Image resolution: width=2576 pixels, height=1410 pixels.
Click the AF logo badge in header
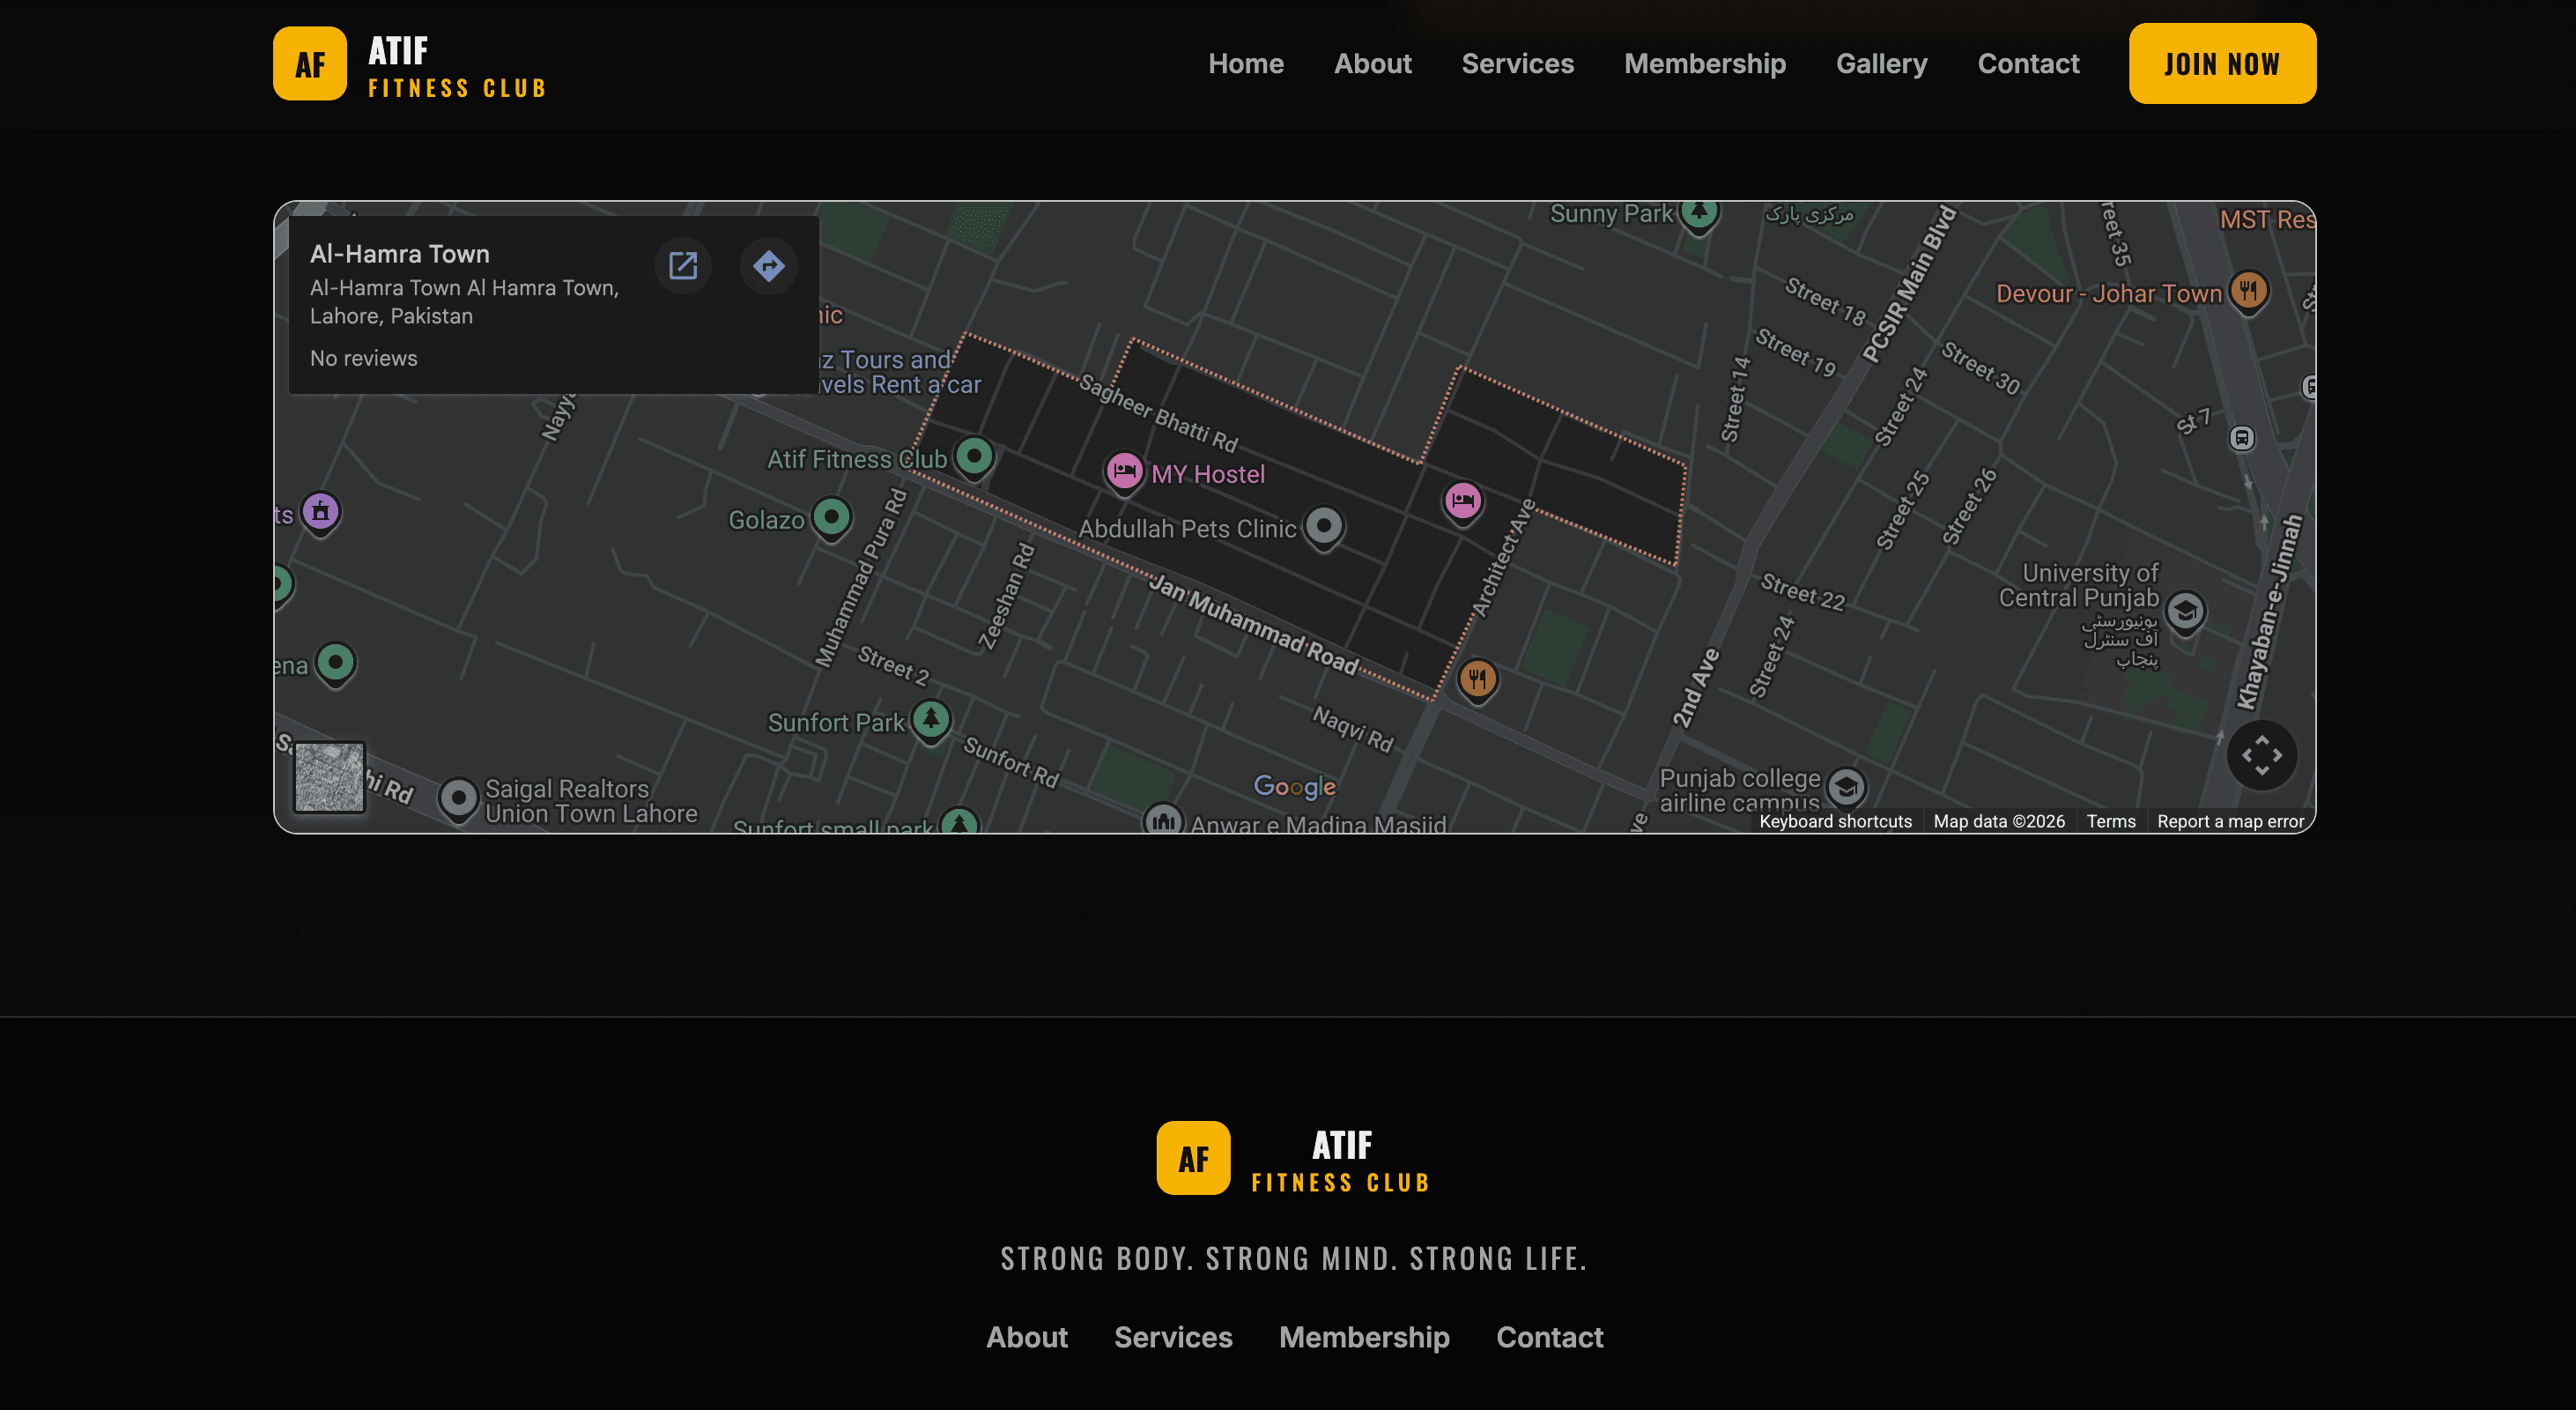310,63
